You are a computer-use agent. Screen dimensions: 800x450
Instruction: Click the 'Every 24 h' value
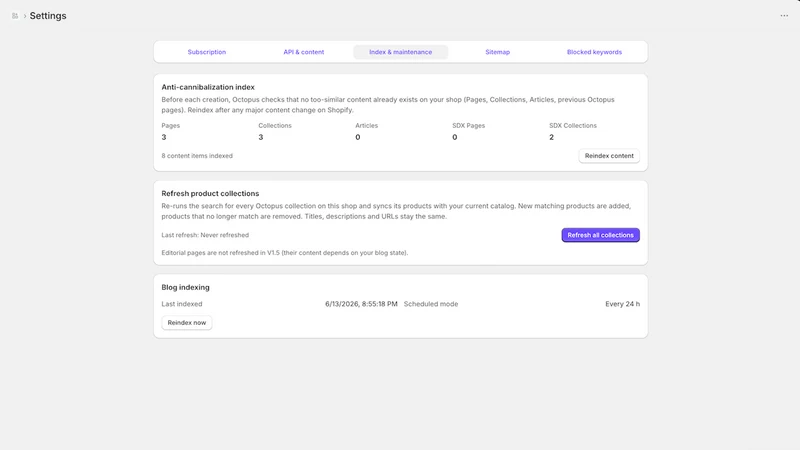pyautogui.click(x=622, y=304)
